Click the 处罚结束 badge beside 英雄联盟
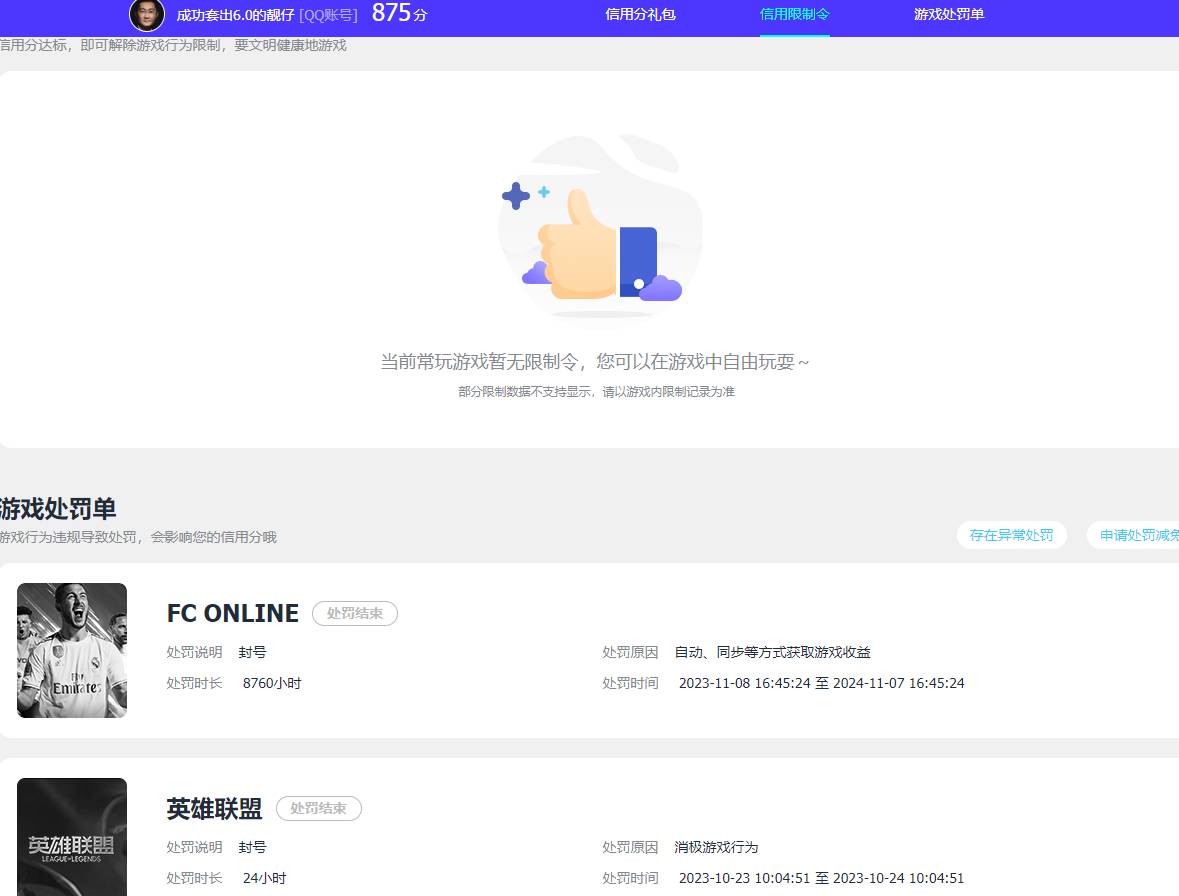The height and width of the screenshot is (896, 1179). (318, 808)
